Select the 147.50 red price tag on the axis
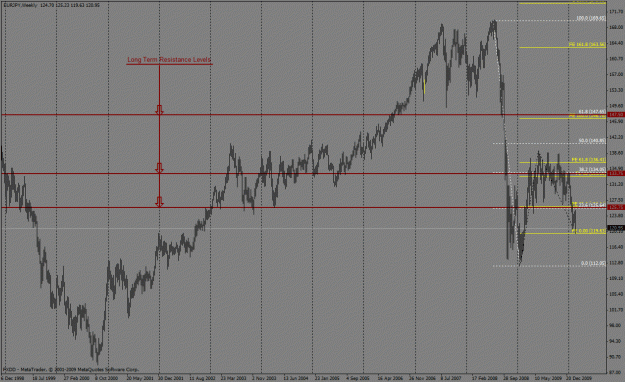 616,115
